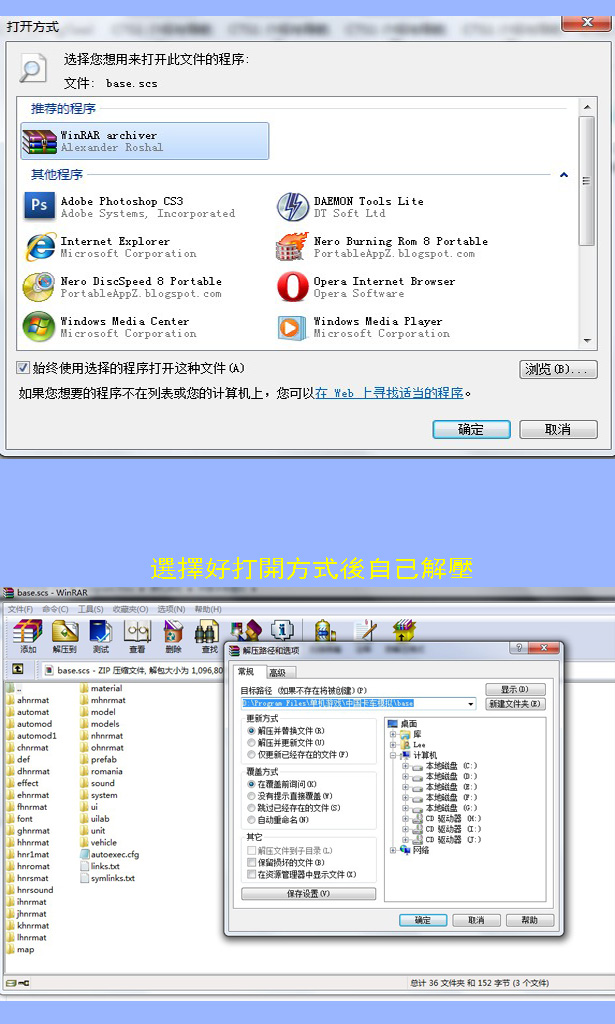
Task: Click 确定 in the Open With dialog
Action: click(x=471, y=429)
